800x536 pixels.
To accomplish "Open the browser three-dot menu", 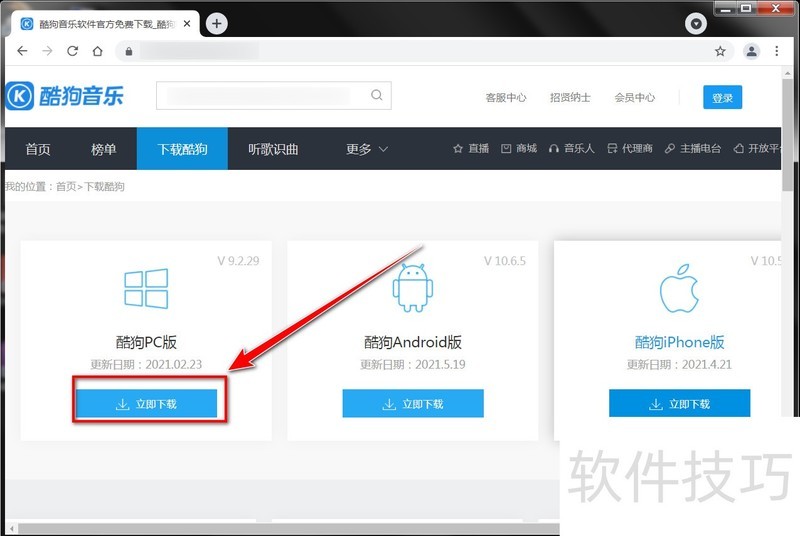I will point(777,51).
